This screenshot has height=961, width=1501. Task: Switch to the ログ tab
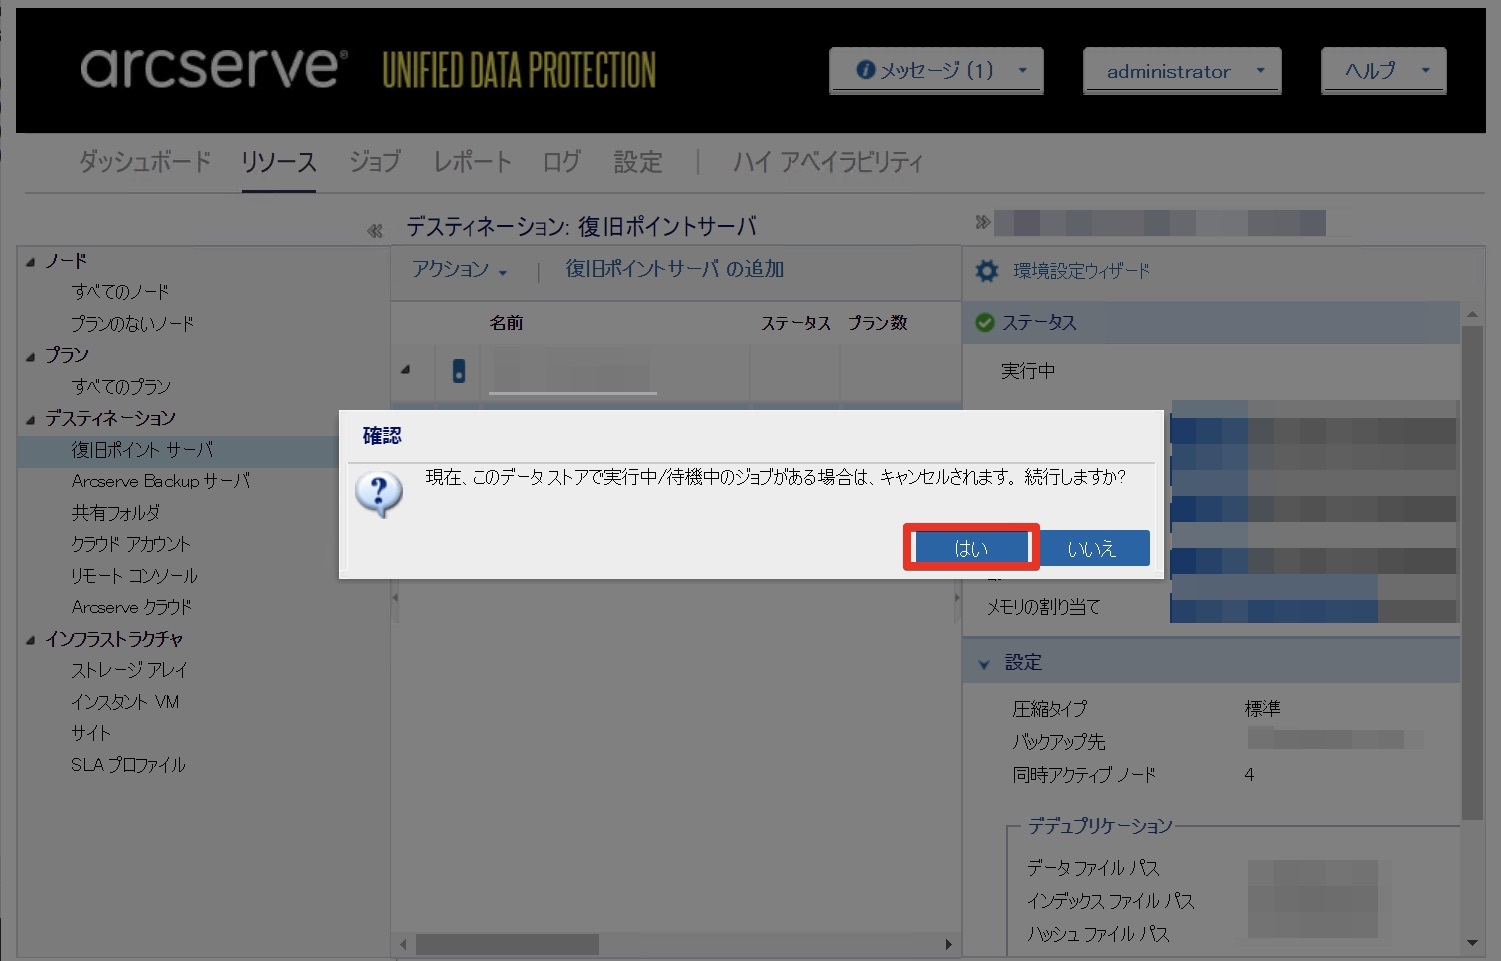pos(561,162)
